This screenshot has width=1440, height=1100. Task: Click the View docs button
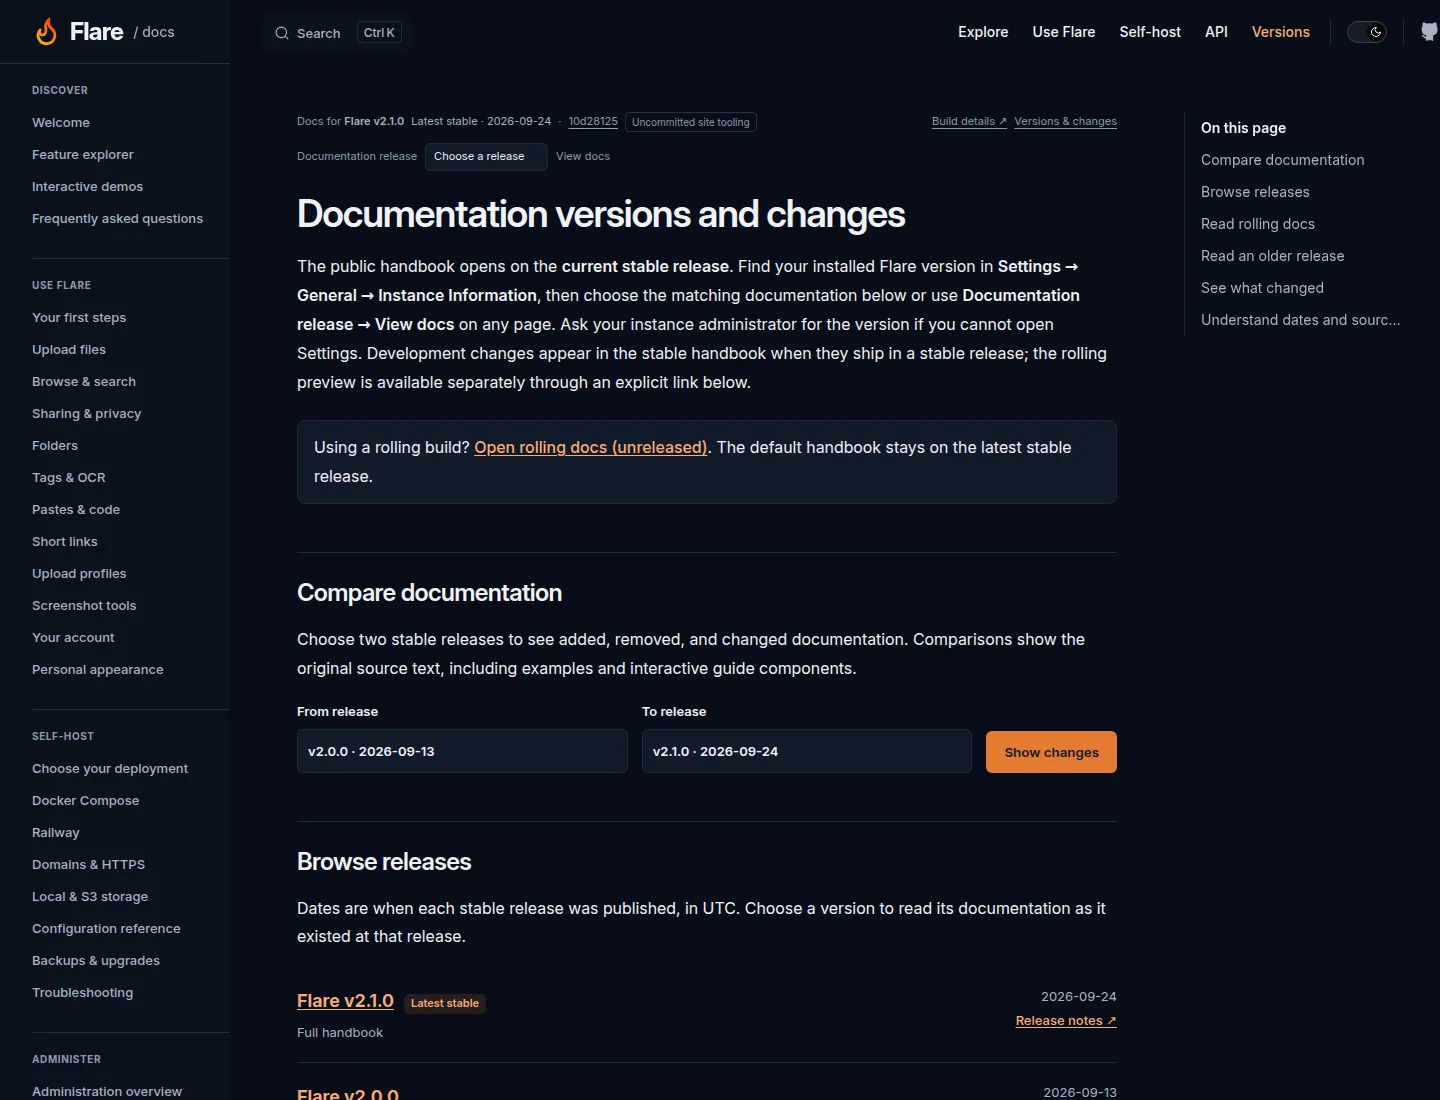(x=583, y=157)
